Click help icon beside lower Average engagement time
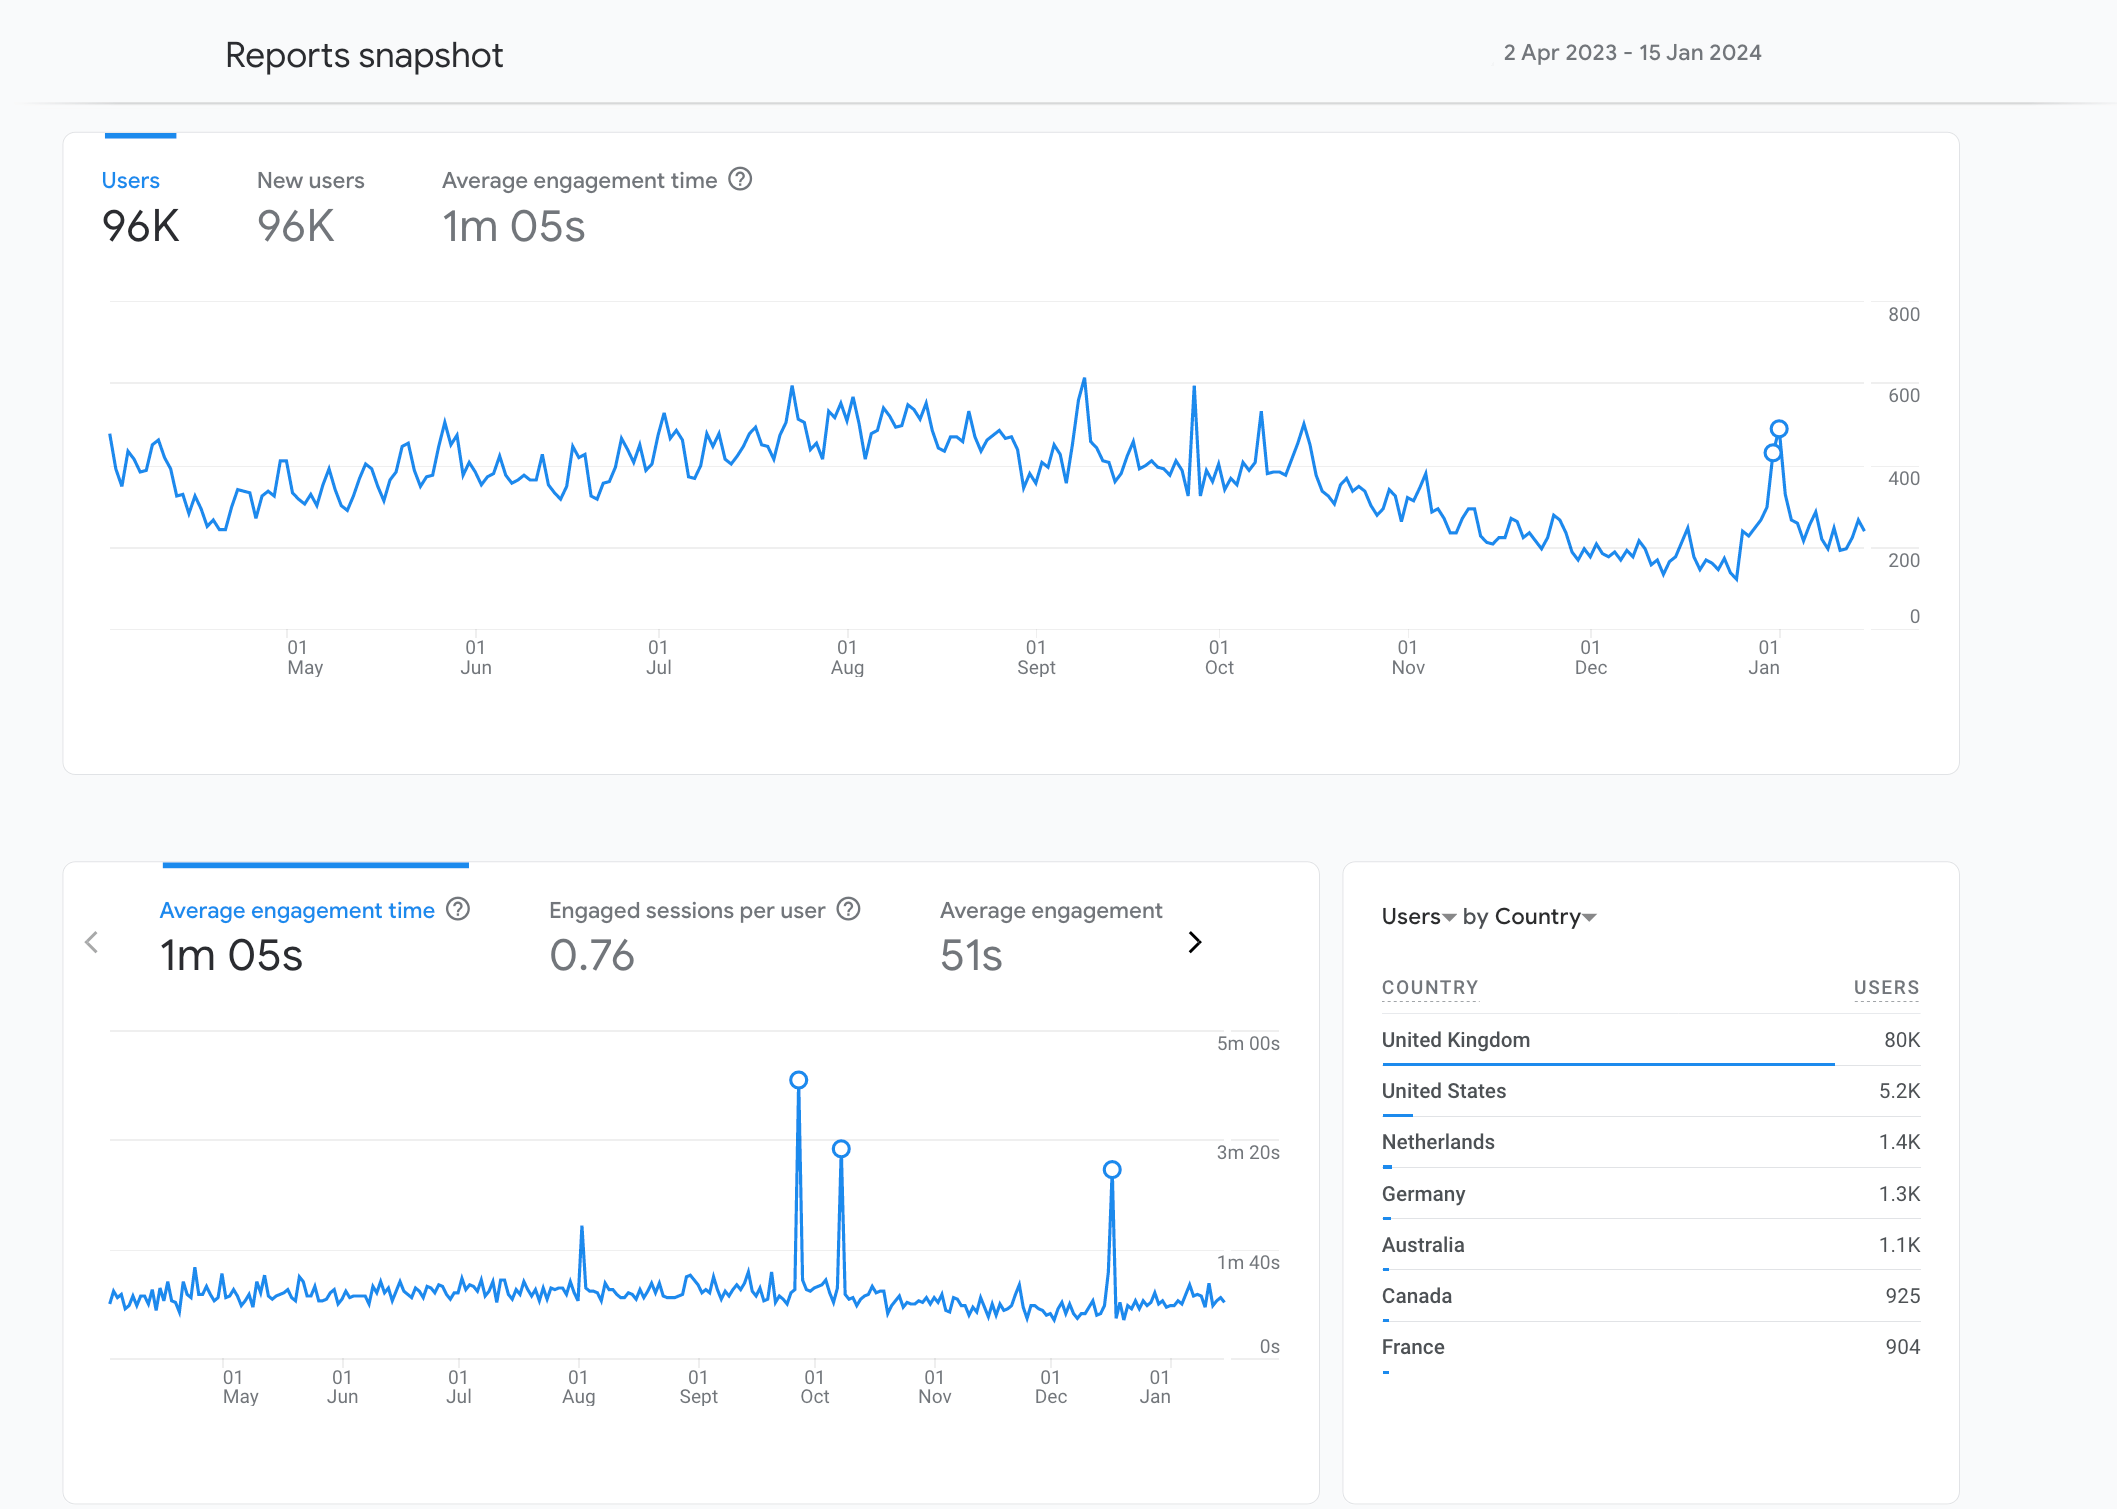2117x1509 pixels. click(458, 909)
